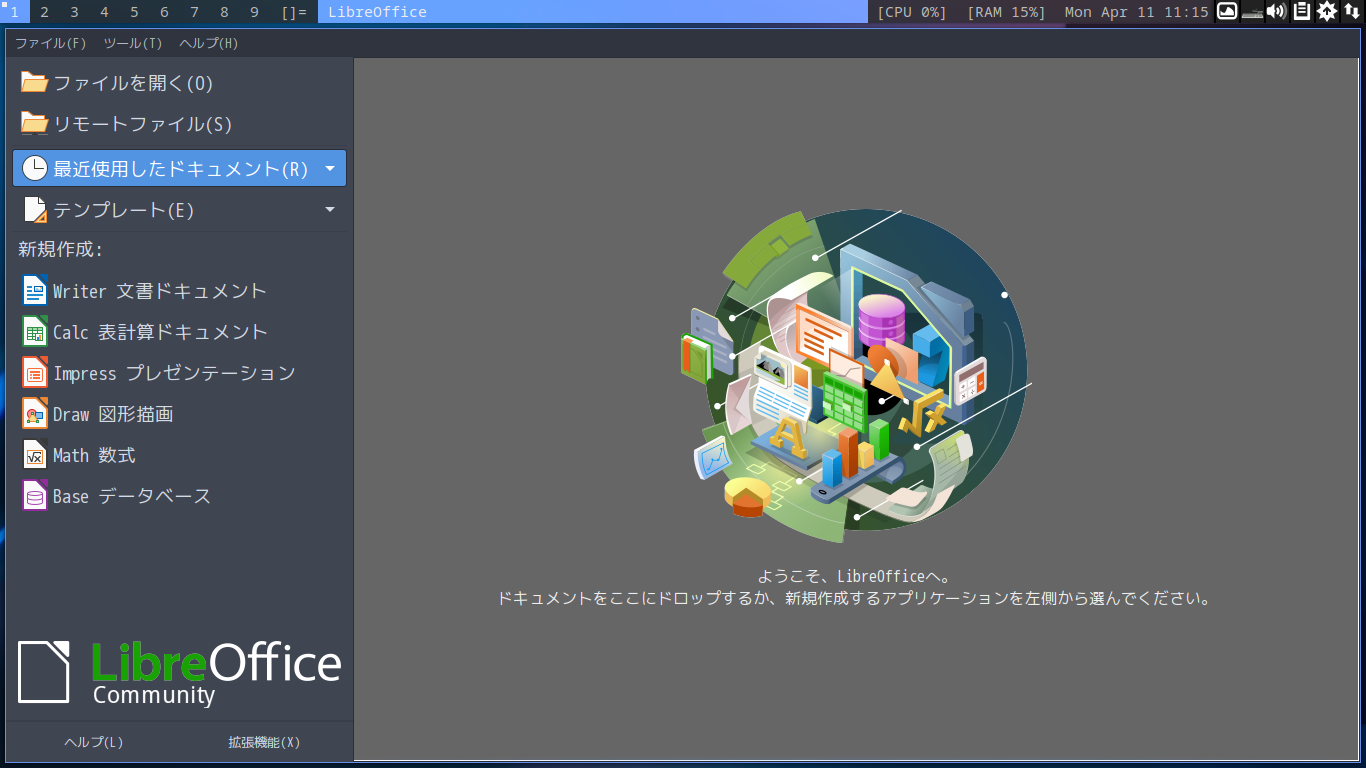Switch to workspace 7
The width and height of the screenshot is (1366, 768).
(194, 12)
